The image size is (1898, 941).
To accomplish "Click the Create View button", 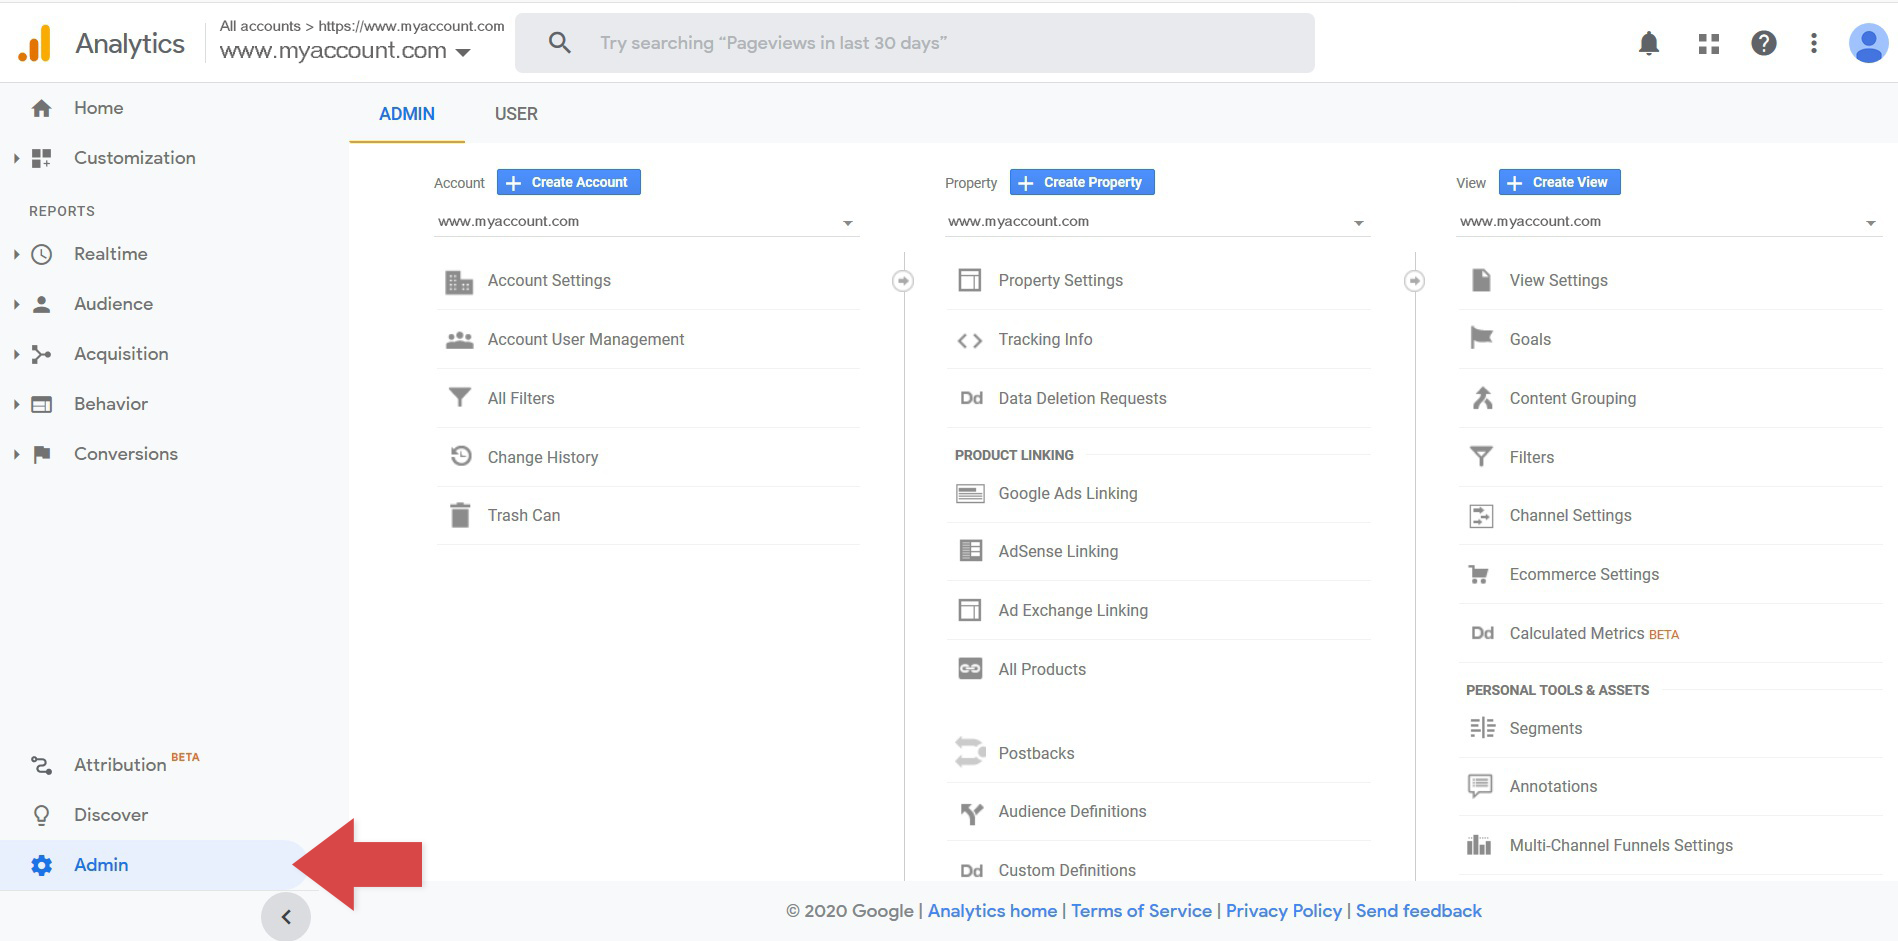I will (1560, 182).
